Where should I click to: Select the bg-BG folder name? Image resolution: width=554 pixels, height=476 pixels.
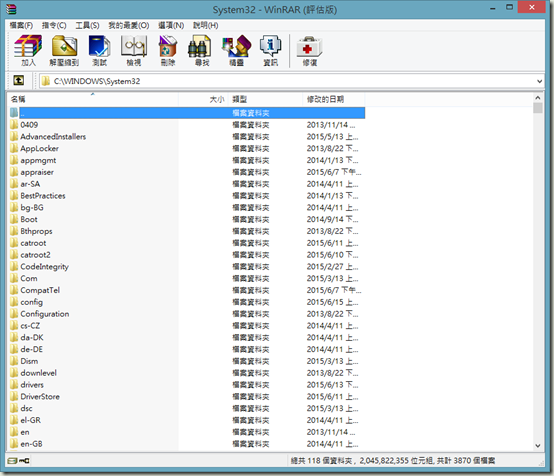coord(32,207)
